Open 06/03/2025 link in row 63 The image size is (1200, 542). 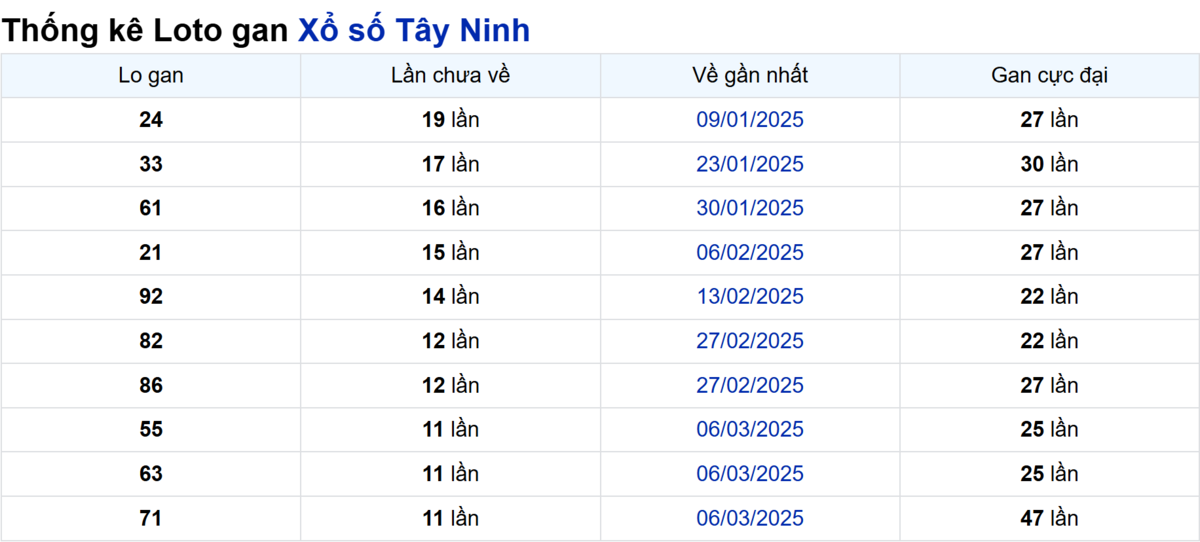pos(750,474)
